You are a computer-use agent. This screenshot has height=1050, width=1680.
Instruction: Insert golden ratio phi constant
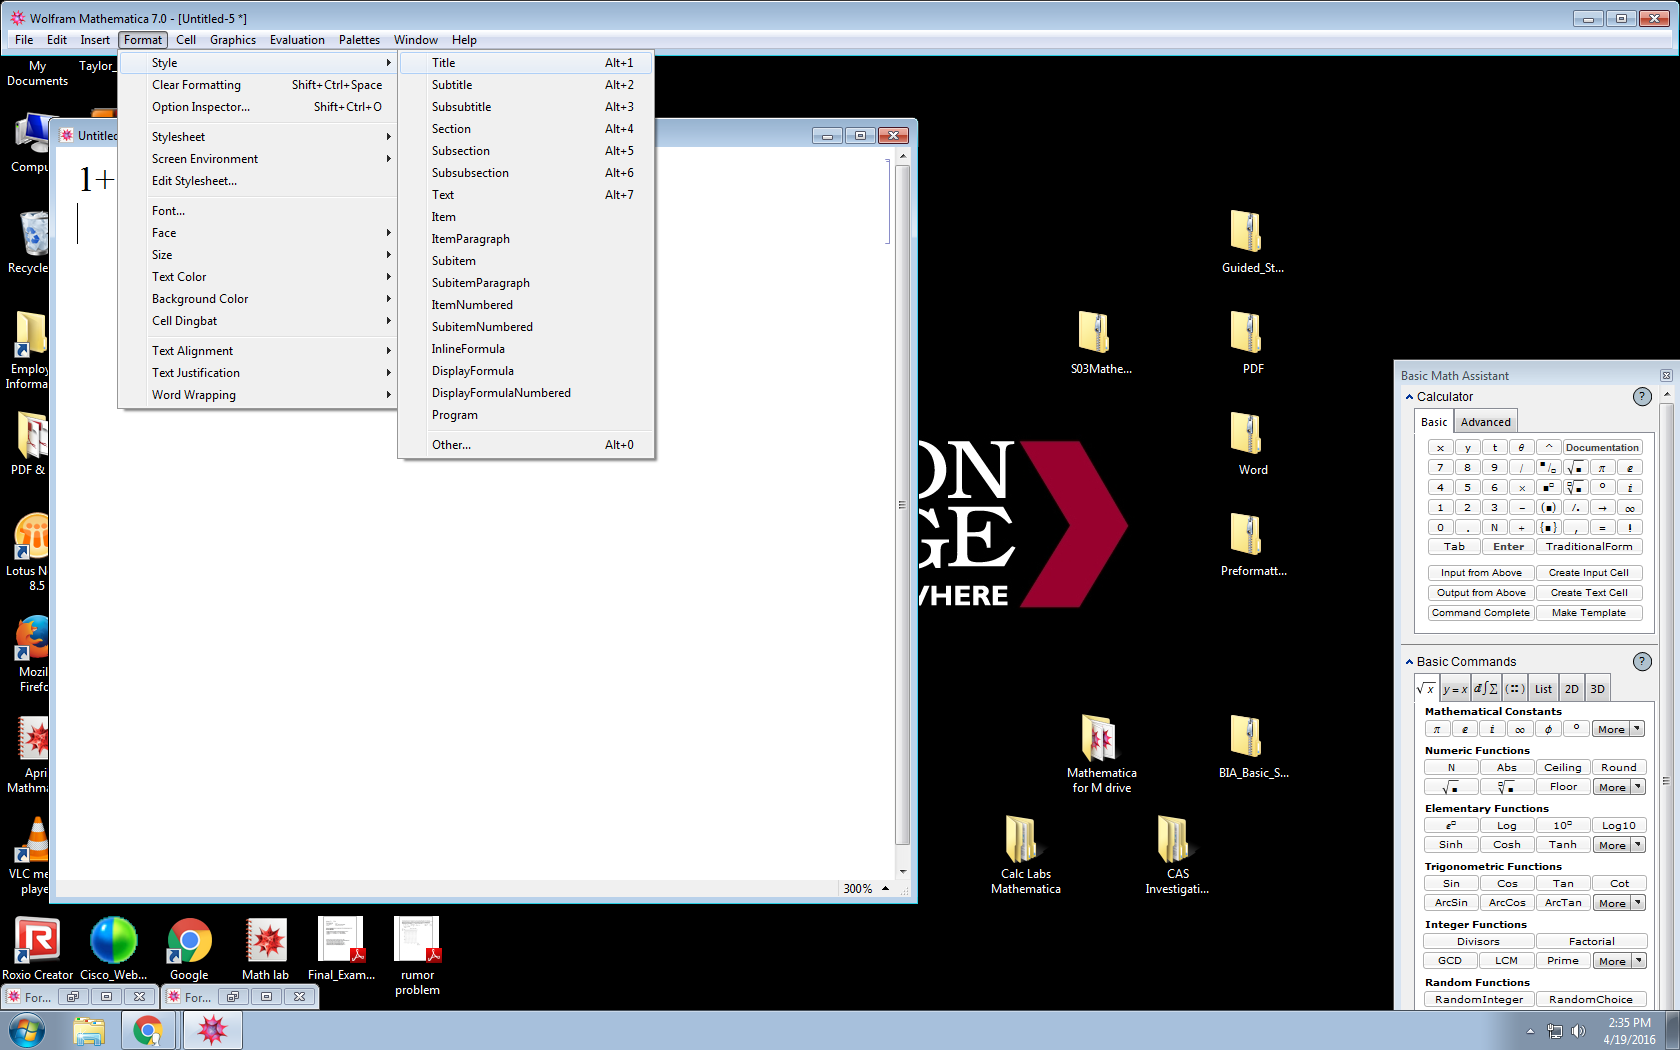1549,729
